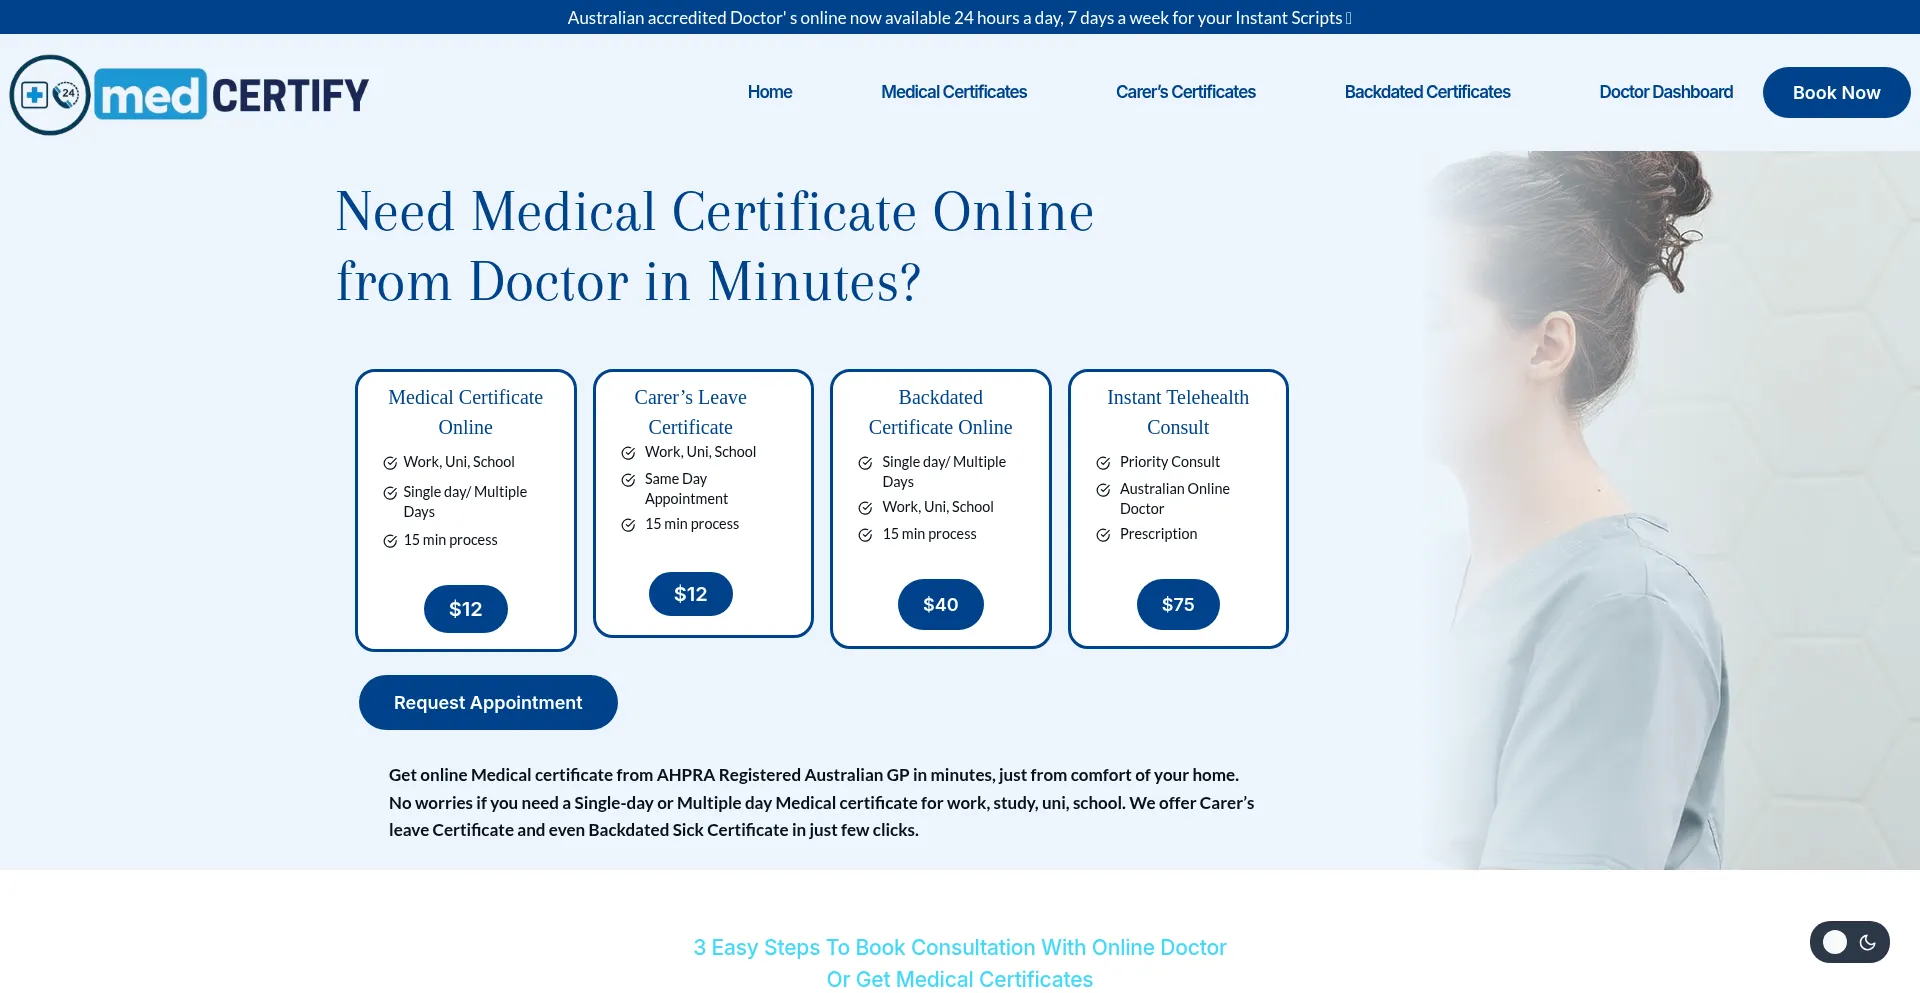This screenshot has width=1920, height=993.
Task: Toggle dark mode switch
Action: (1850, 942)
